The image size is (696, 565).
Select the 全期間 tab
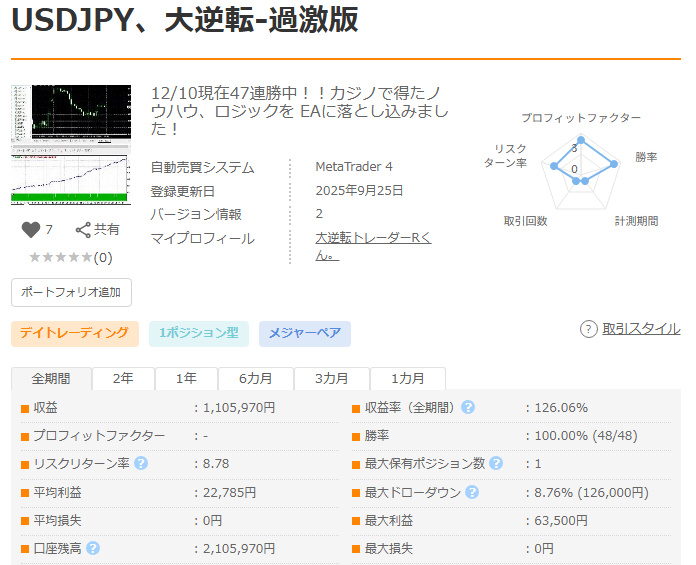pos(51,379)
